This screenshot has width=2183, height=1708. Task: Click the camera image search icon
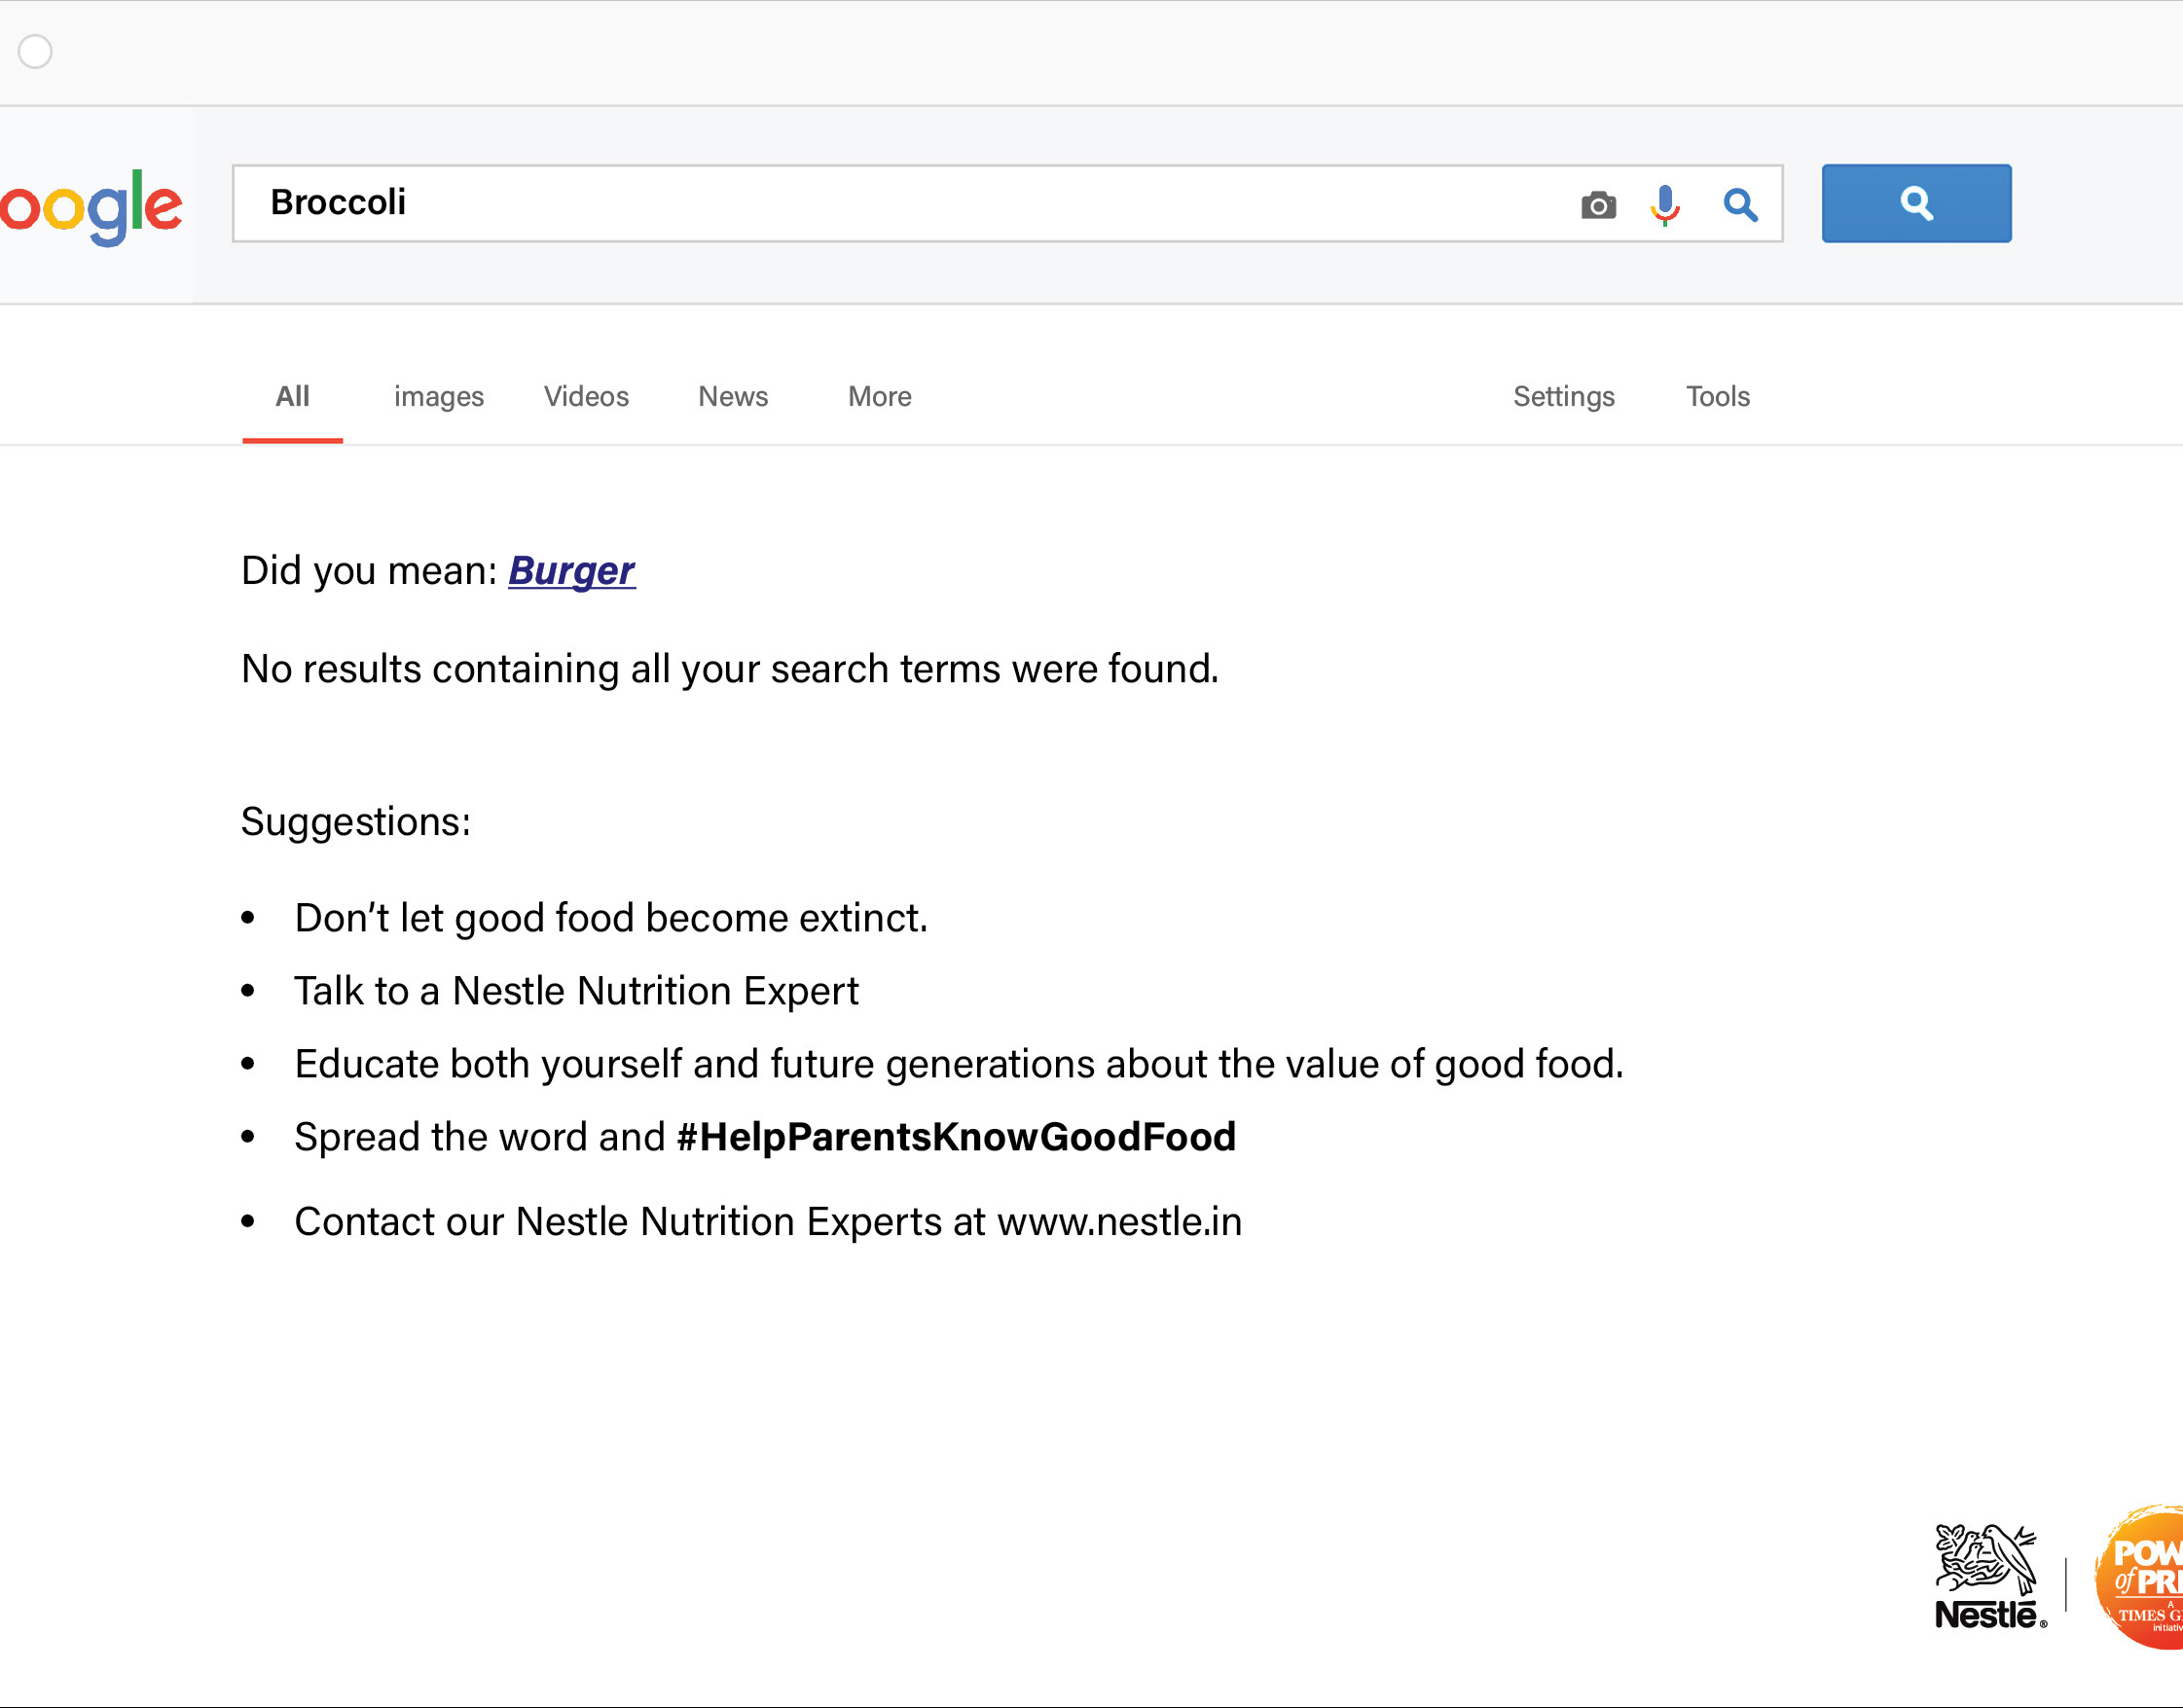click(1598, 205)
